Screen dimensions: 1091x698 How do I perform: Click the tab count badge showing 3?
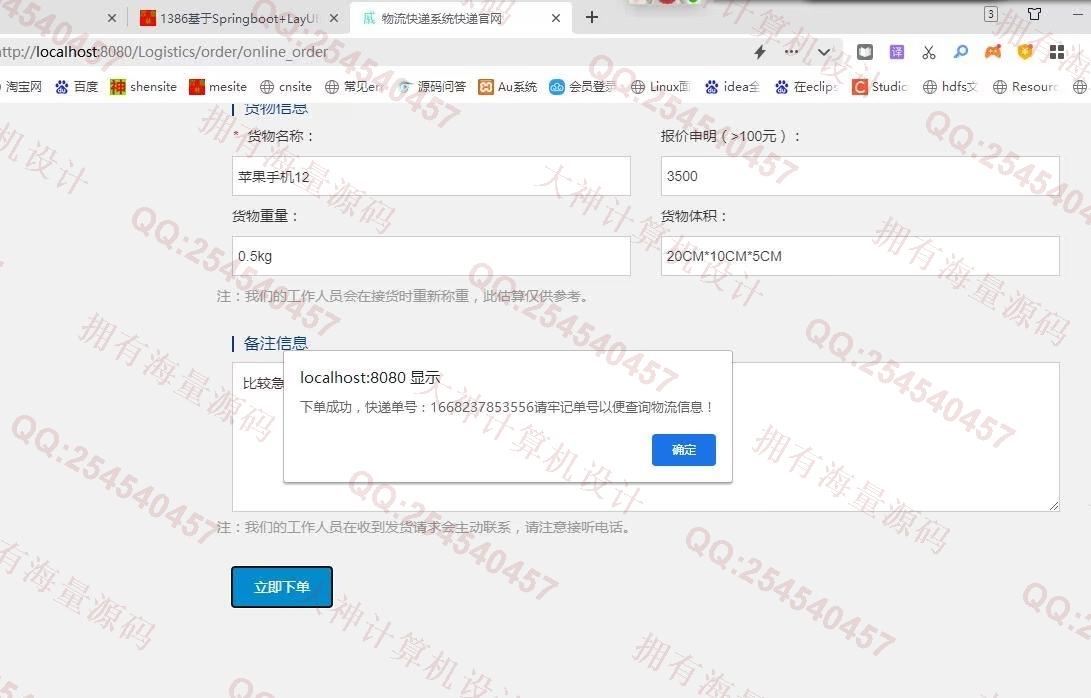tap(991, 14)
